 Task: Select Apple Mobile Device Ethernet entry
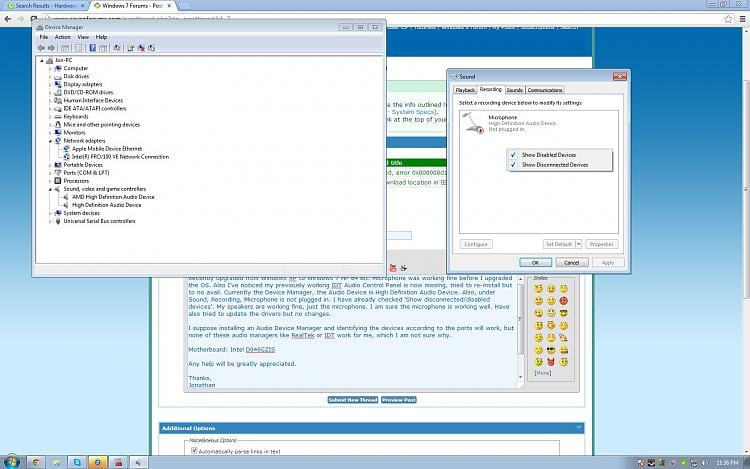pyautogui.click(x=107, y=149)
